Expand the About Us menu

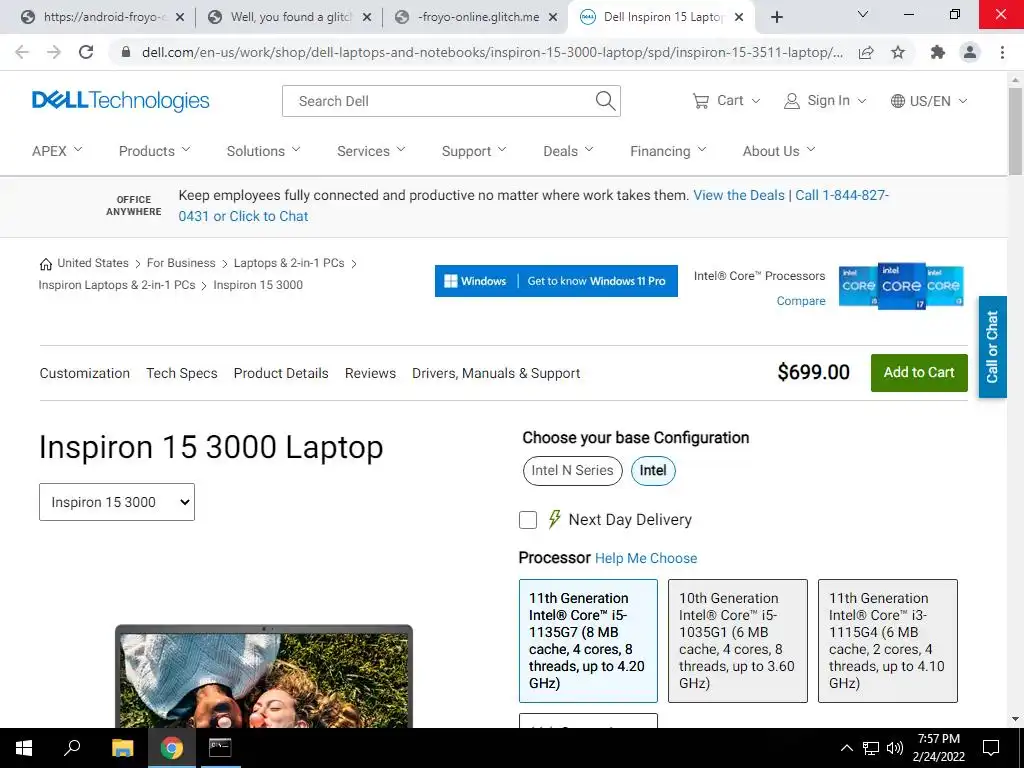tap(779, 151)
